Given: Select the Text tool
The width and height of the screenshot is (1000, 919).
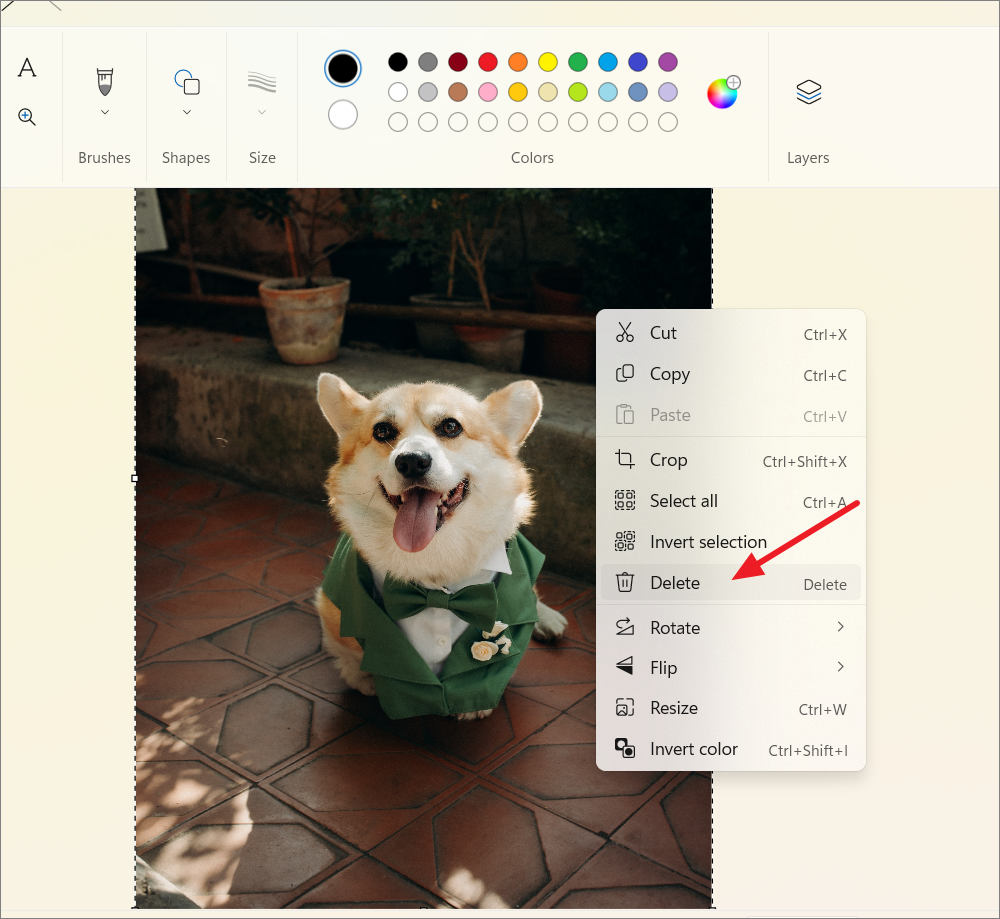Looking at the screenshot, I should (x=27, y=67).
